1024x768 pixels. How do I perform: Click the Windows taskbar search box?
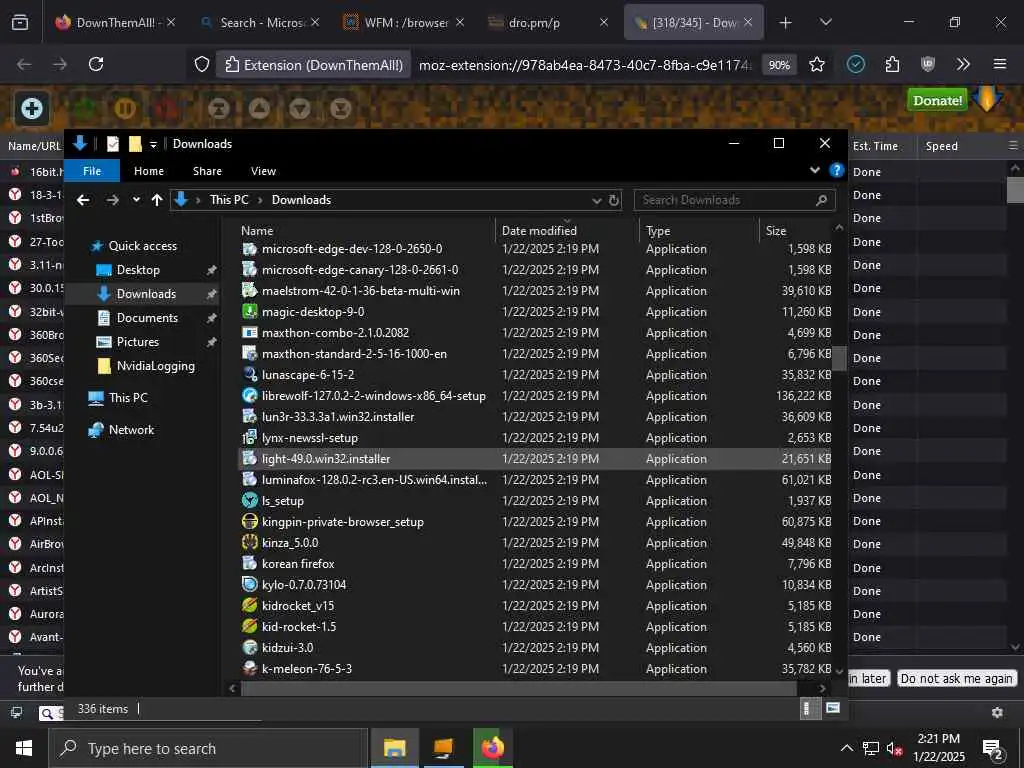point(208,748)
